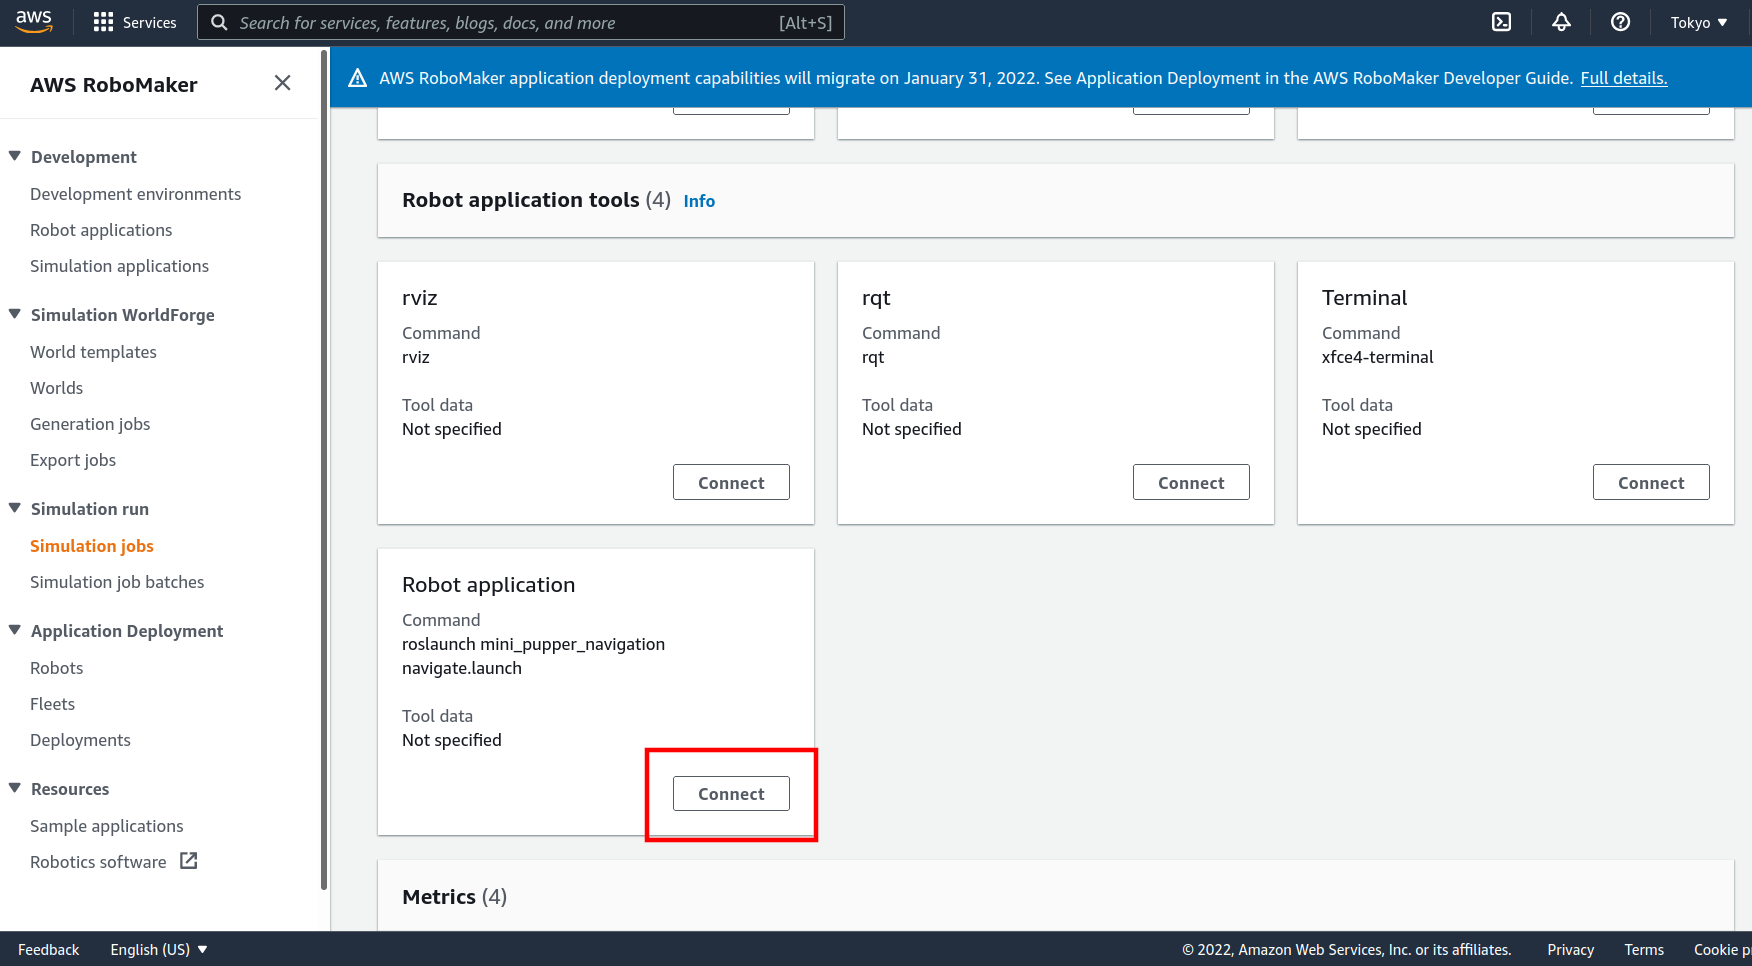Open the notifications bell
The width and height of the screenshot is (1752, 966).
(x=1561, y=22)
